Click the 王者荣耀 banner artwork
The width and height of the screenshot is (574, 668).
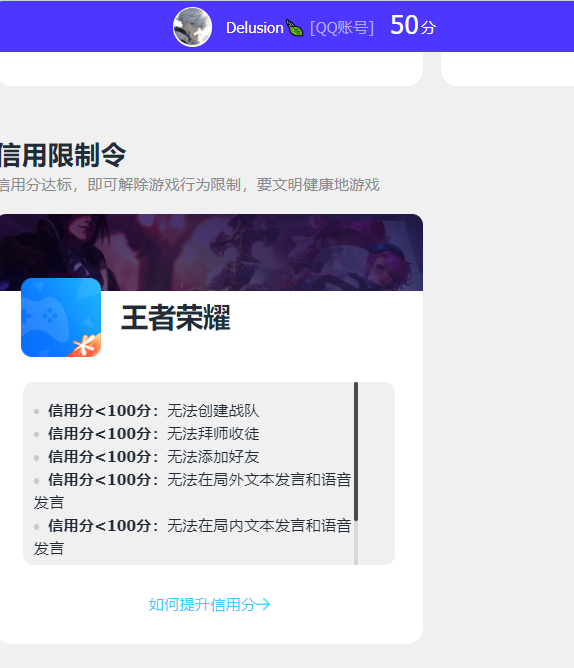(211, 253)
